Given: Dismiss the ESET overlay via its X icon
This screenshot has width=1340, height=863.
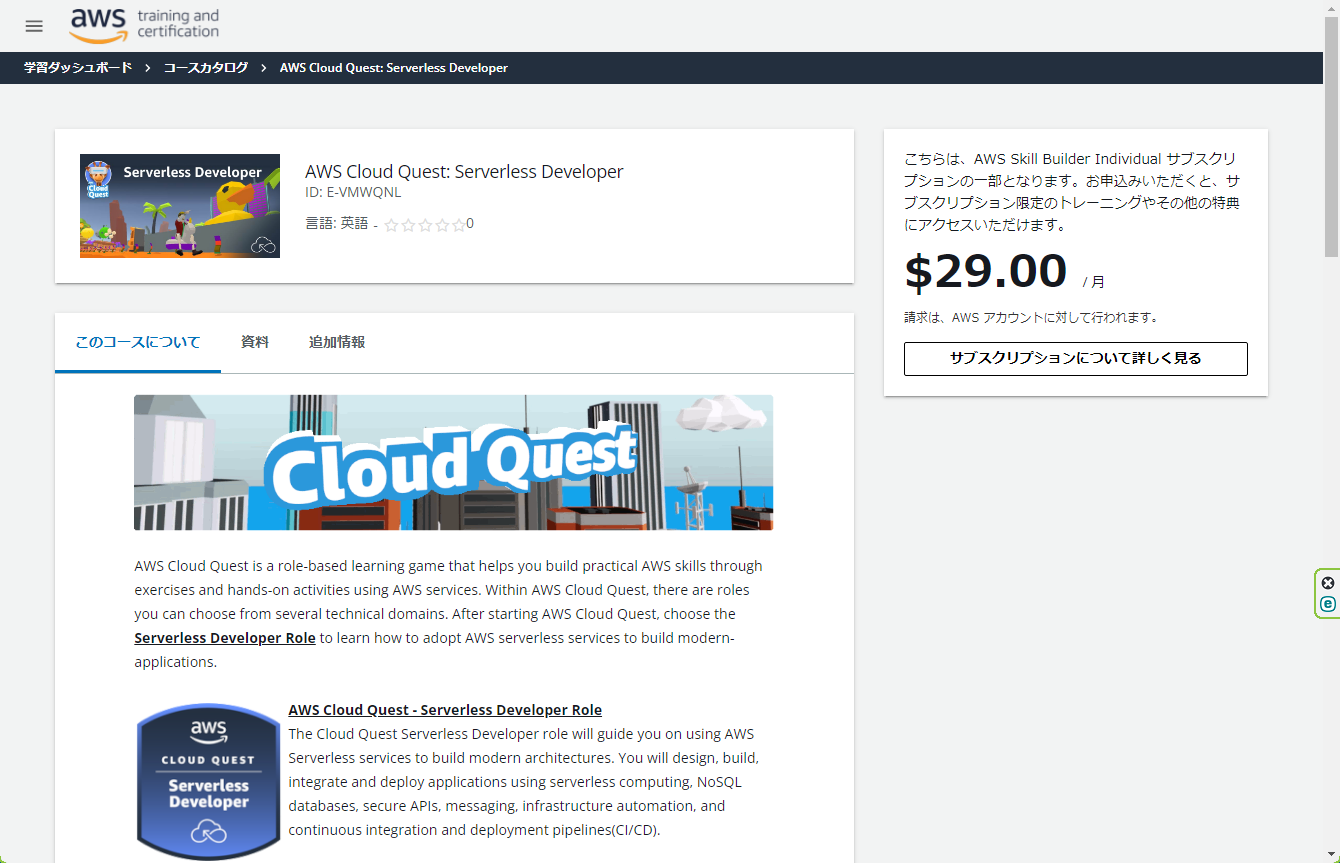Looking at the screenshot, I should [x=1327, y=582].
